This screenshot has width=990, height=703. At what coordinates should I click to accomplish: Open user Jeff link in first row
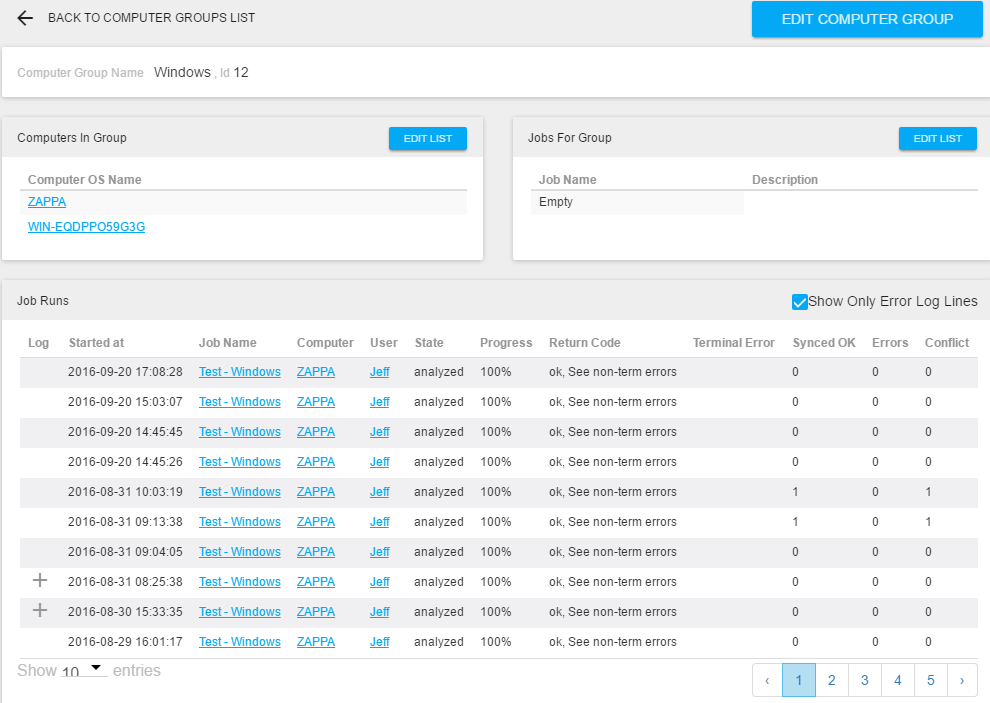point(379,372)
